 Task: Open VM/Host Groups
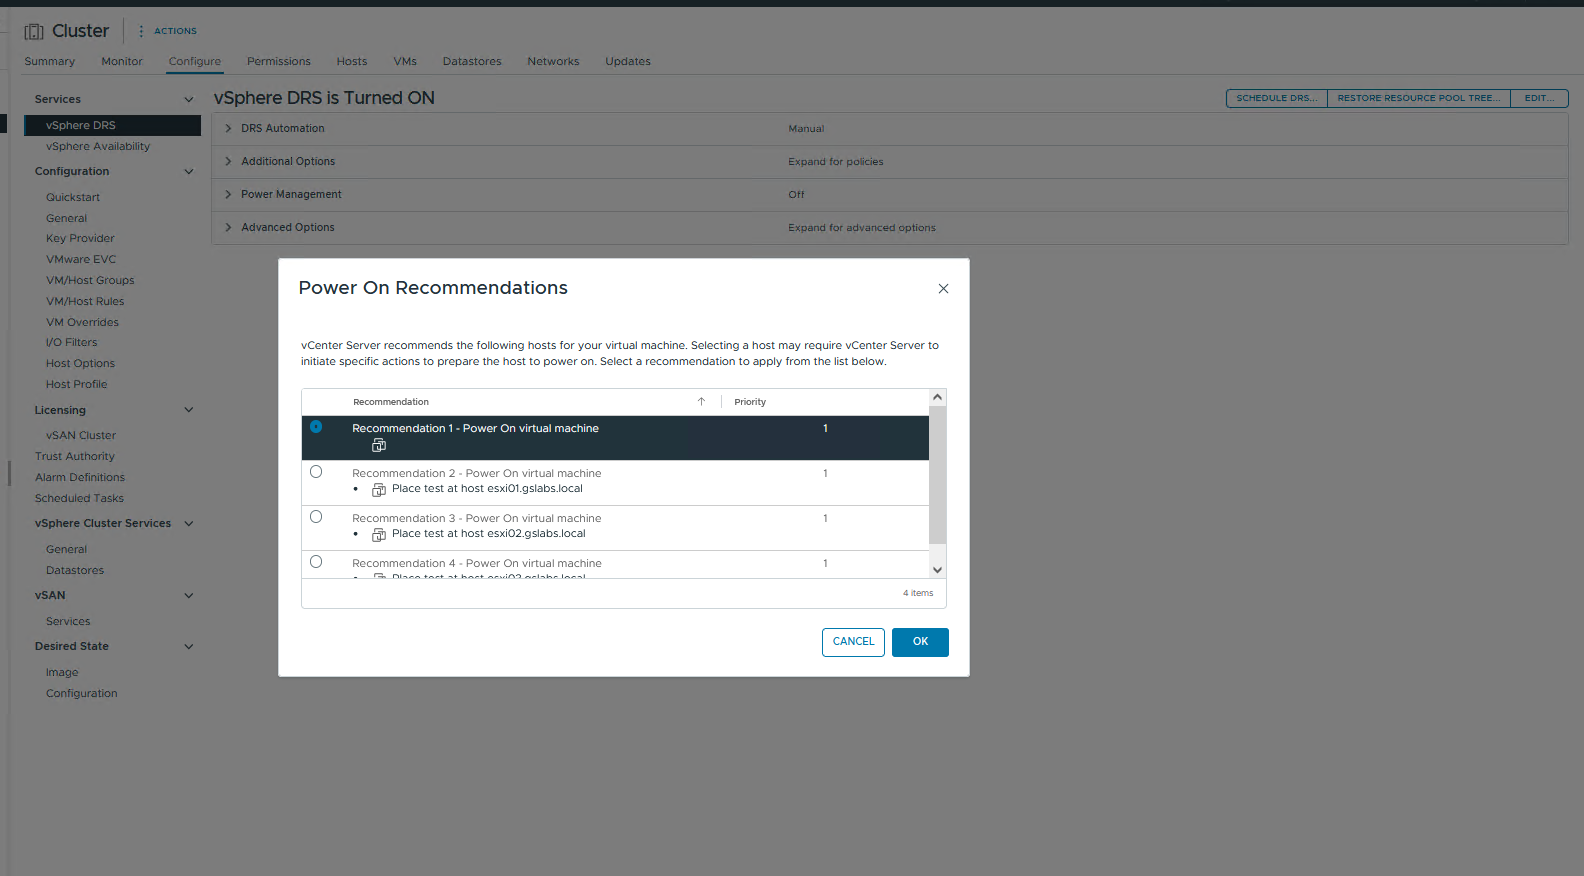(x=90, y=280)
